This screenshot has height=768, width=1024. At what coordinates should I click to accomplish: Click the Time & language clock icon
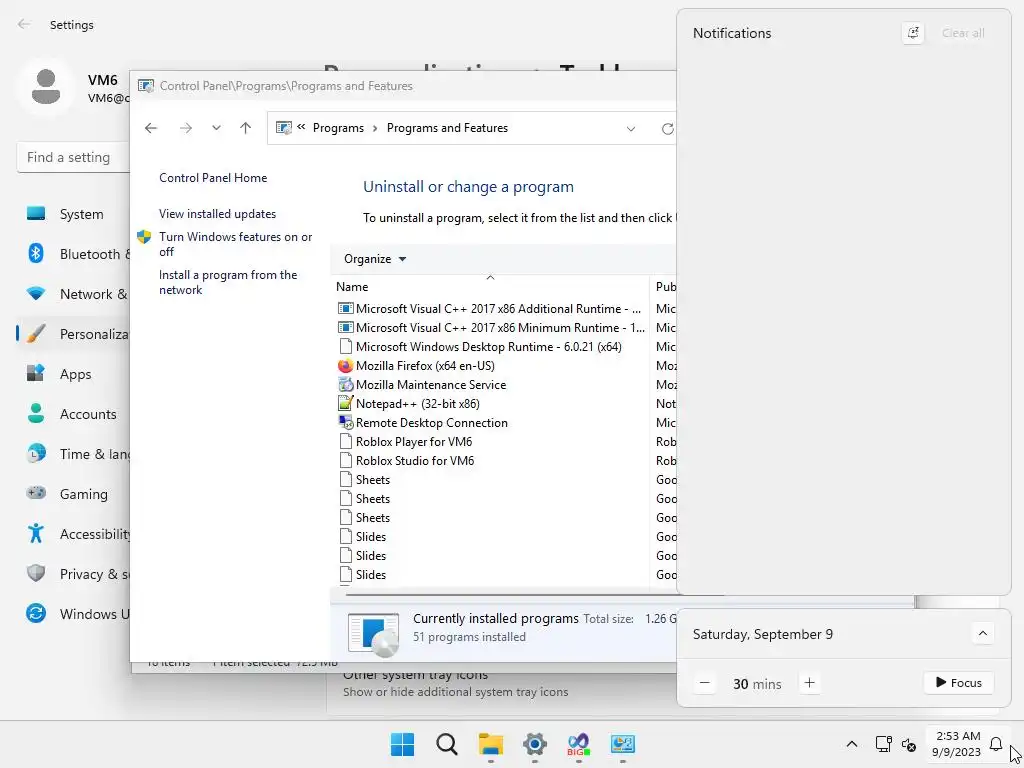click(36, 454)
